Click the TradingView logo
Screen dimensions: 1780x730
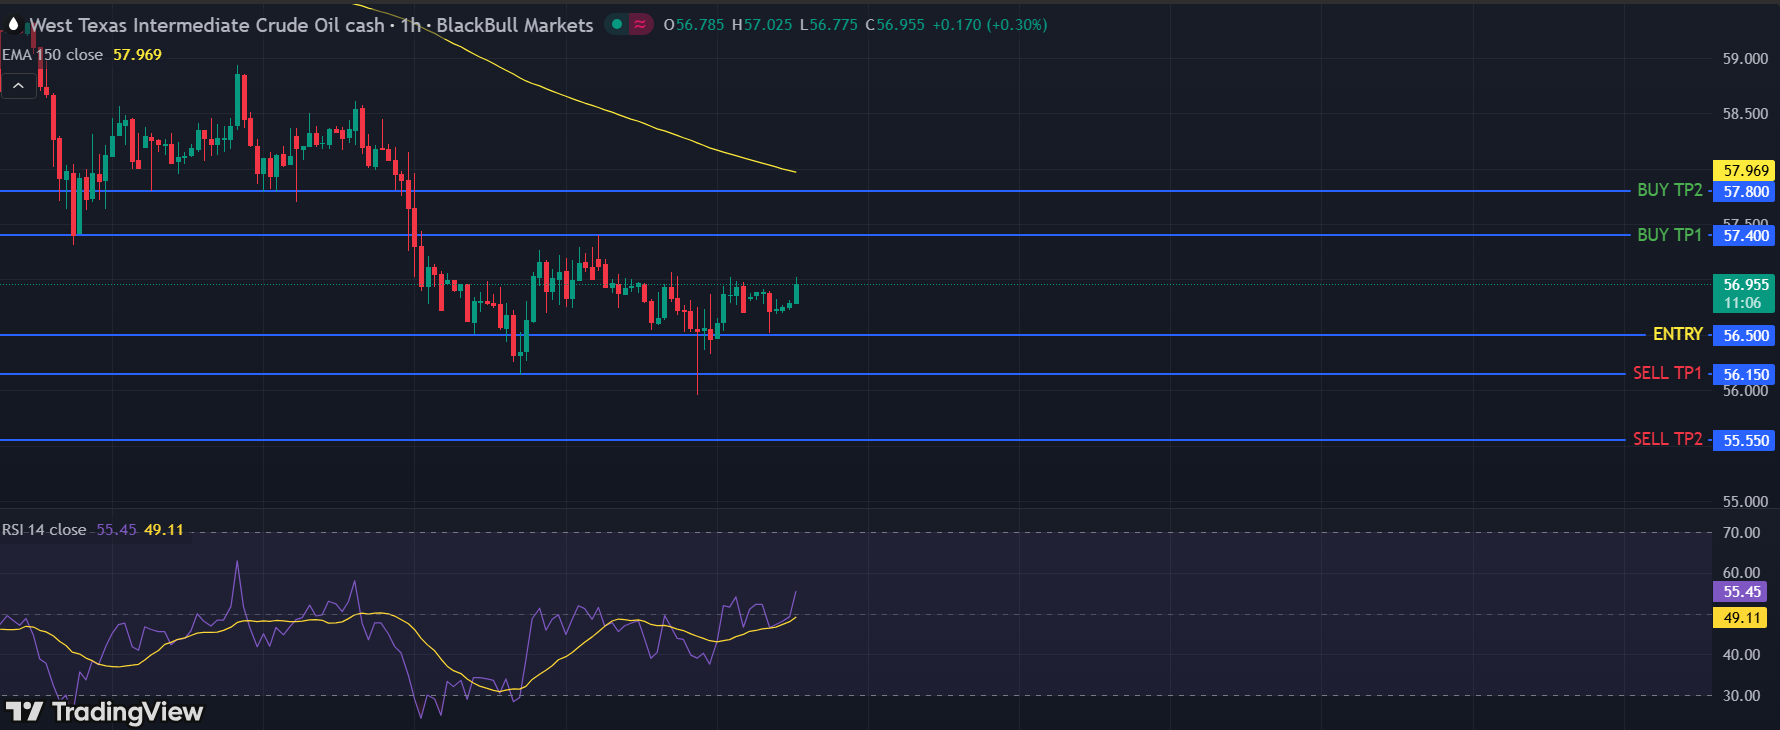click(104, 712)
